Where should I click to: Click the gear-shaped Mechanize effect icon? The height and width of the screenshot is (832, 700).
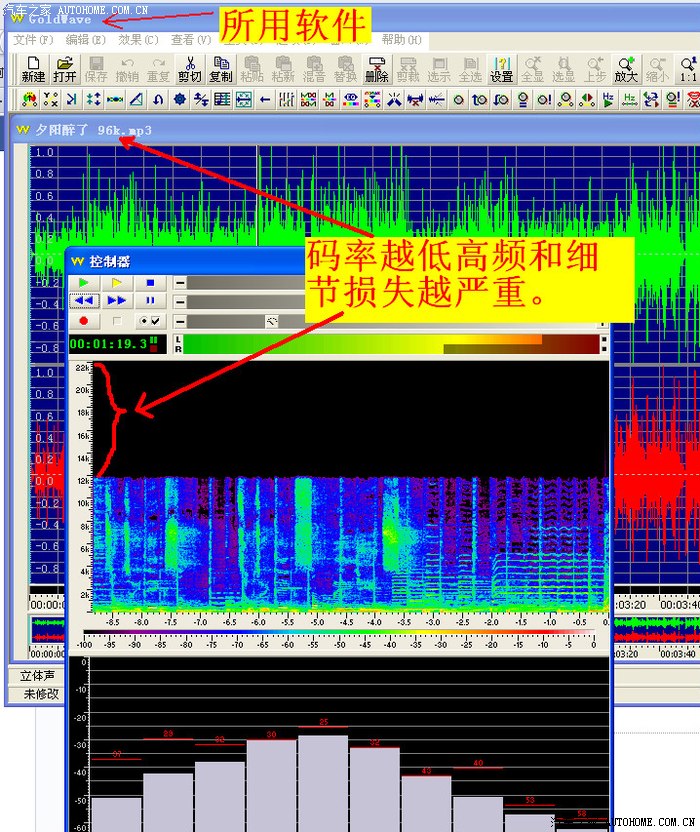(x=179, y=99)
